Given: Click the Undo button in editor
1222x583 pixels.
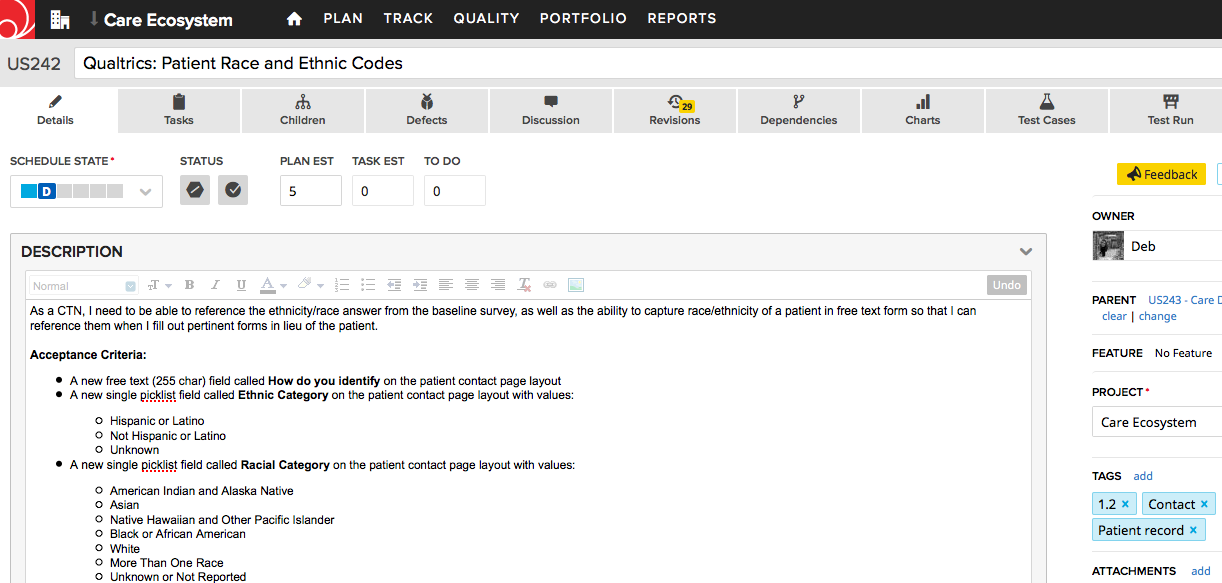Looking at the screenshot, I should tap(1007, 285).
